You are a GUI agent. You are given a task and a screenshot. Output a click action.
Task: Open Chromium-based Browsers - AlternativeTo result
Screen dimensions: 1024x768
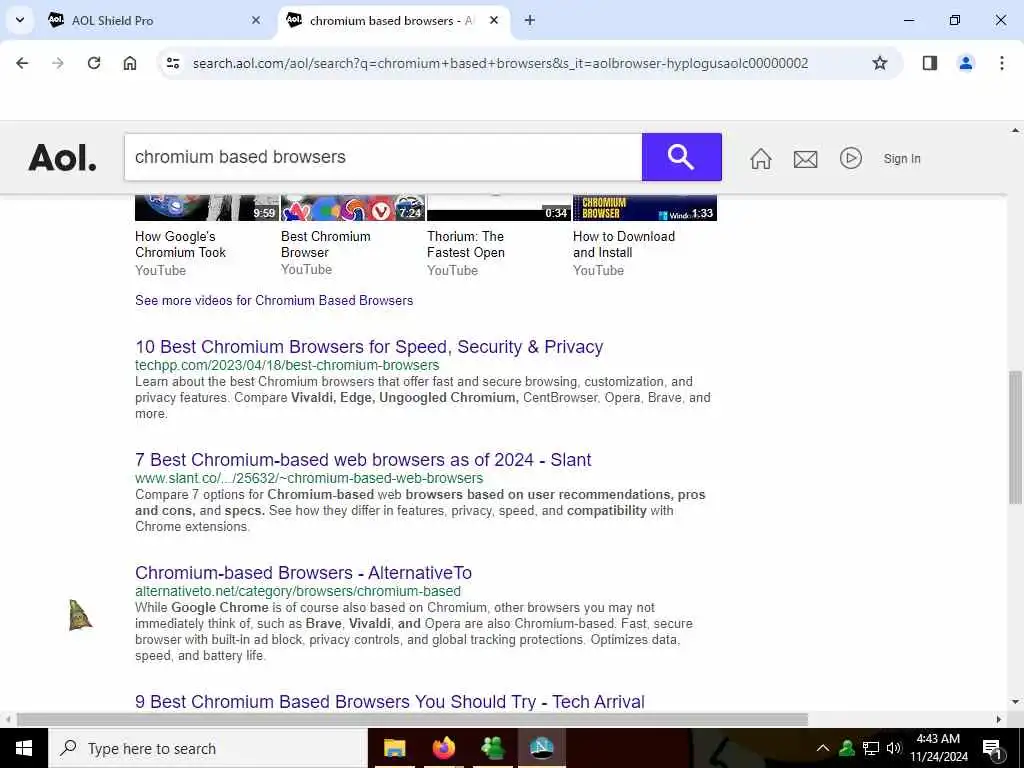tap(304, 573)
